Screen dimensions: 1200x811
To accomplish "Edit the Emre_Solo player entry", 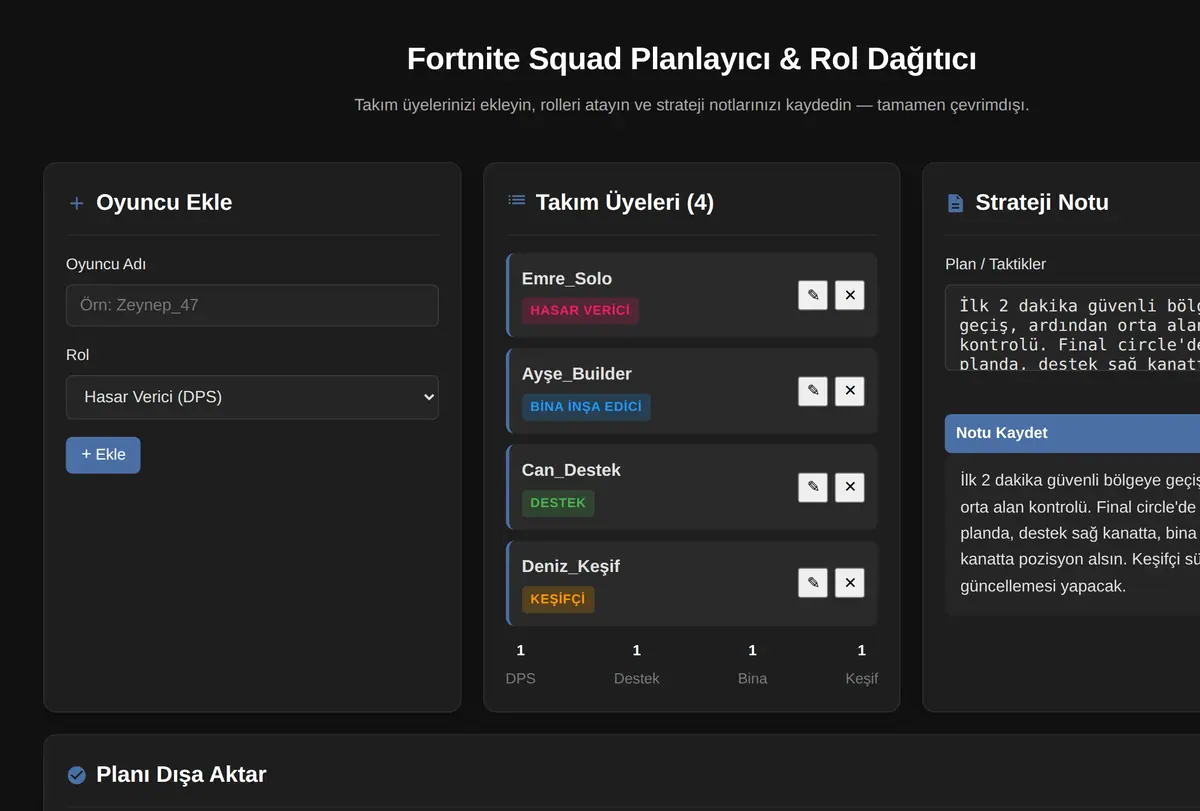I will pos(813,295).
